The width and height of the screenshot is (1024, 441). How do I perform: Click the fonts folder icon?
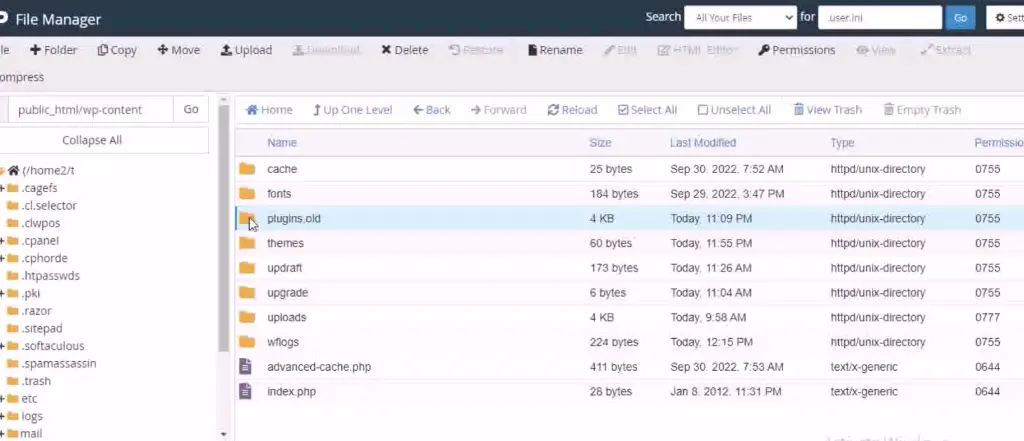(247, 193)
